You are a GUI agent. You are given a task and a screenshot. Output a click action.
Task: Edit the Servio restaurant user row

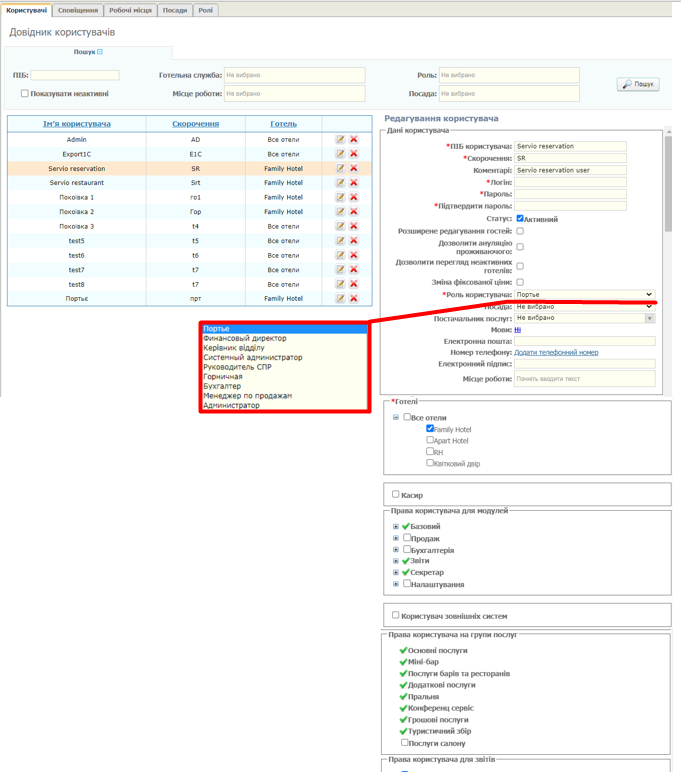pos(341,183)
